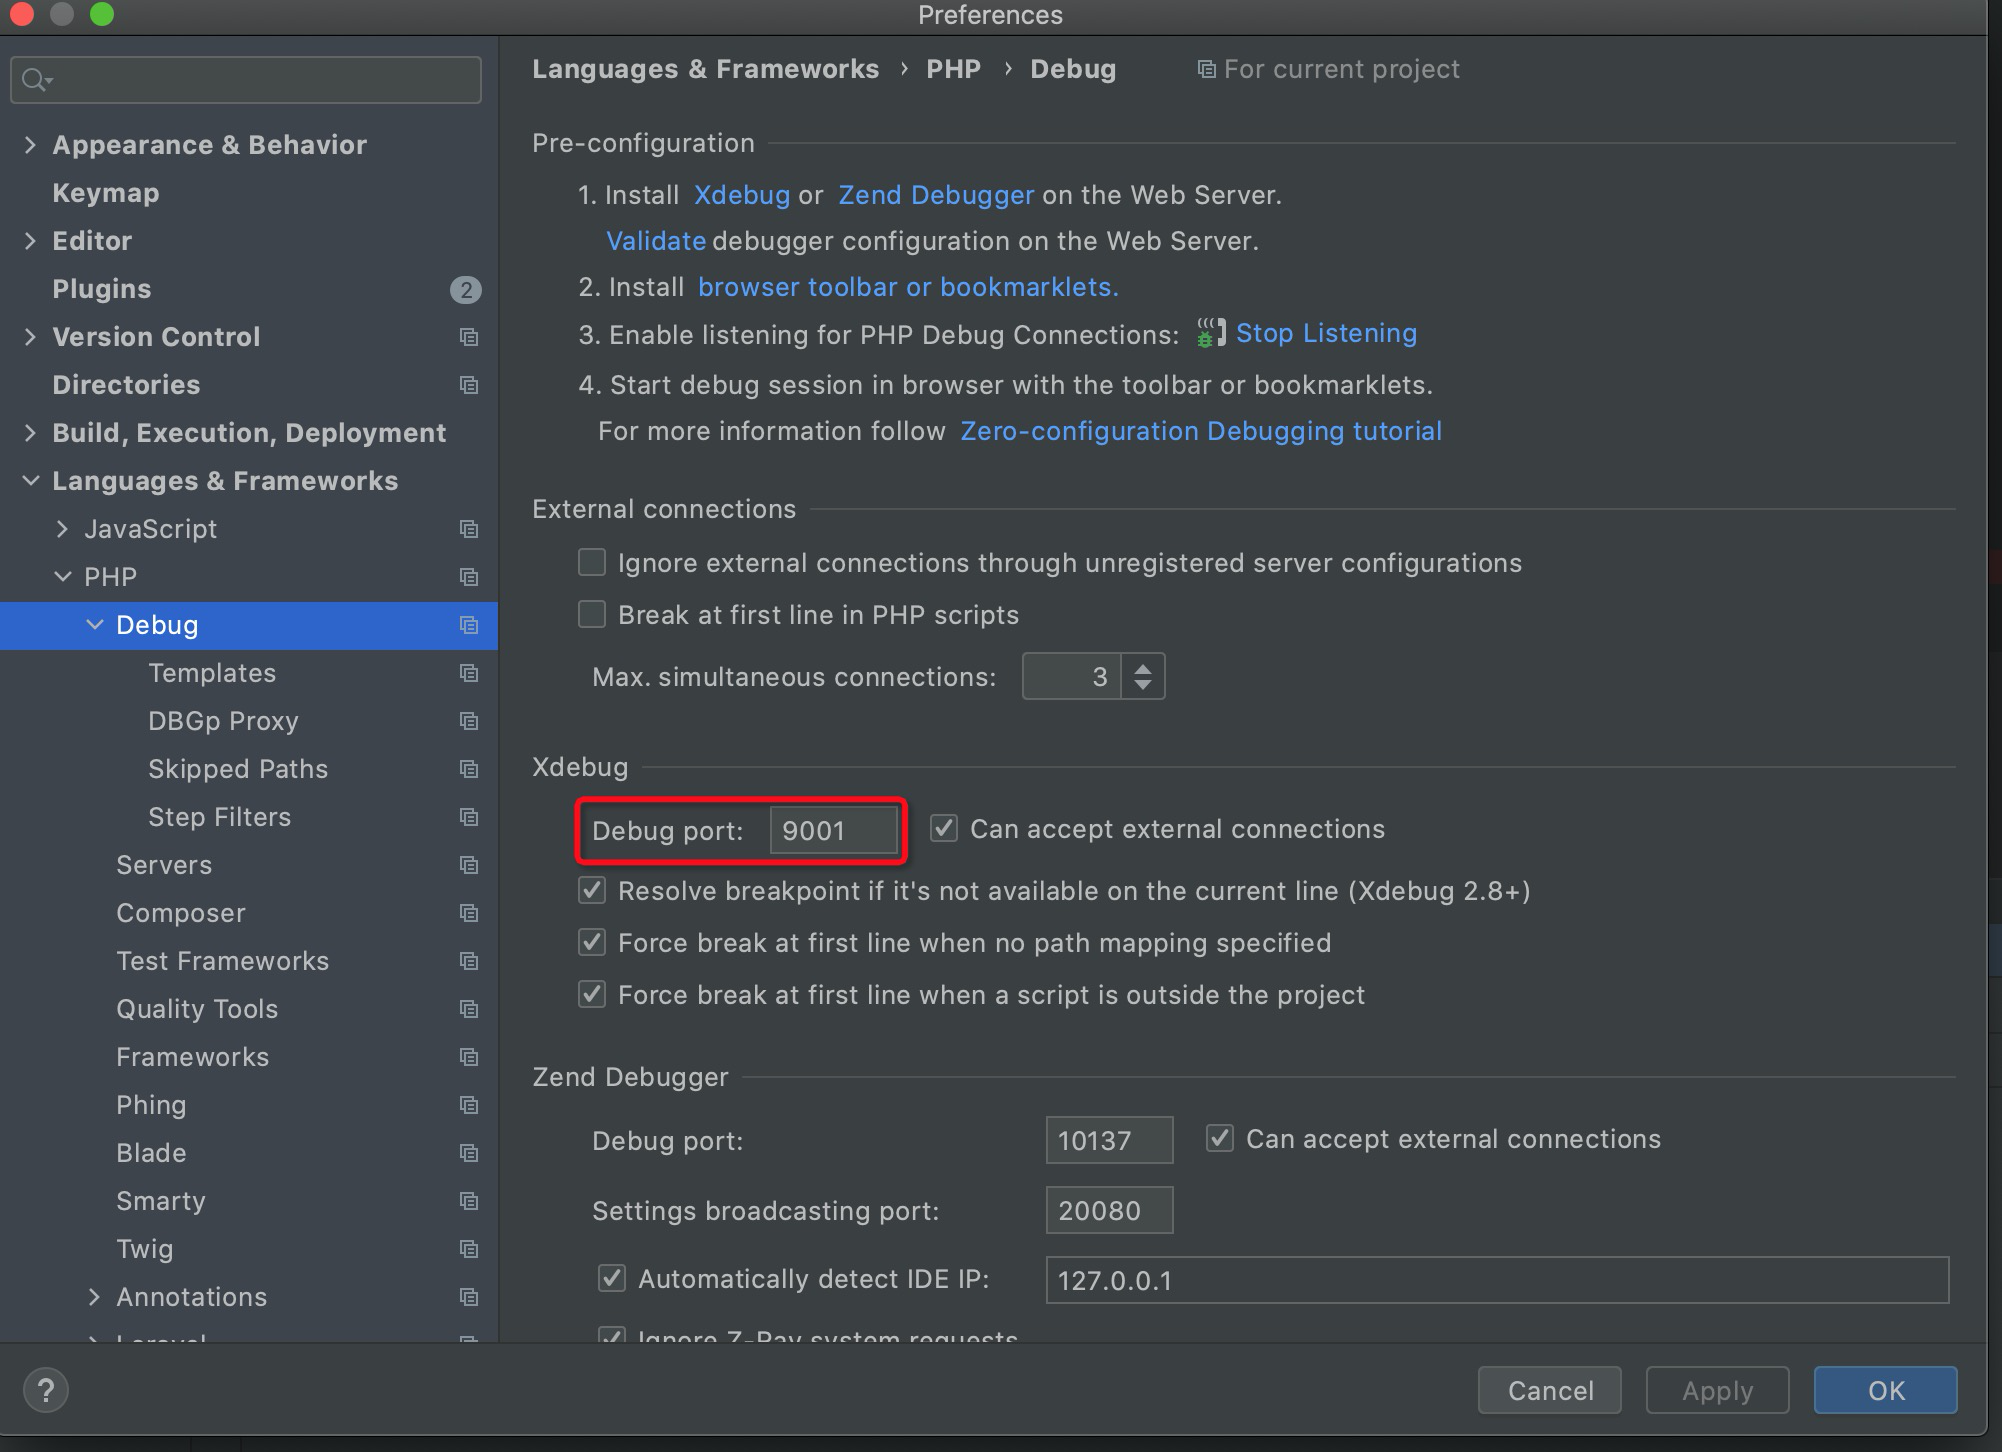The height and width of the screenshot is (1452, 2002).
Task: Select DBGp Proxy settings page
Action: coord(223,721)
